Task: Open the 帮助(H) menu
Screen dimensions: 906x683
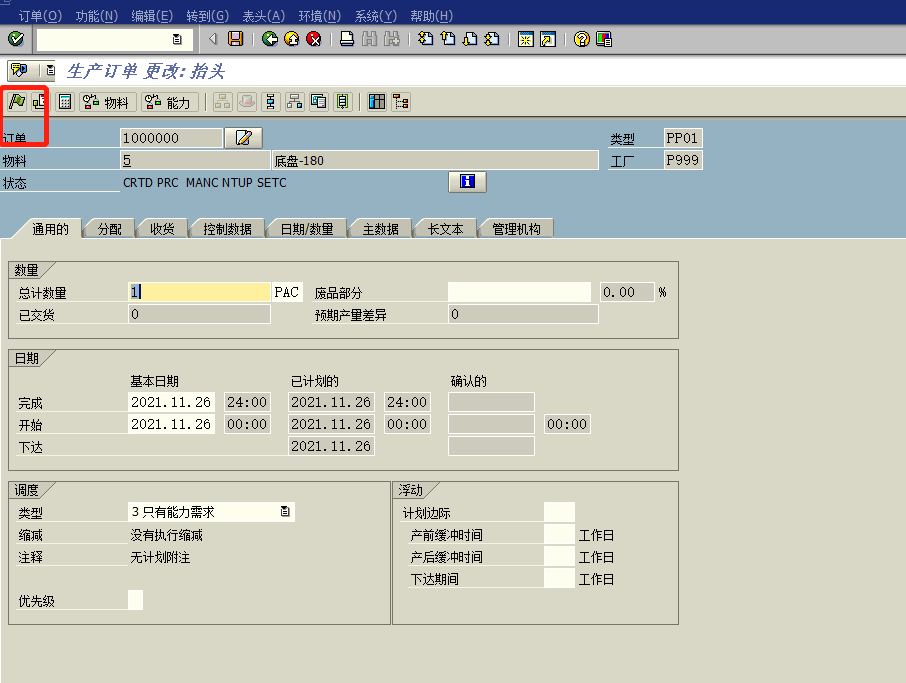Action: (432, 16)
